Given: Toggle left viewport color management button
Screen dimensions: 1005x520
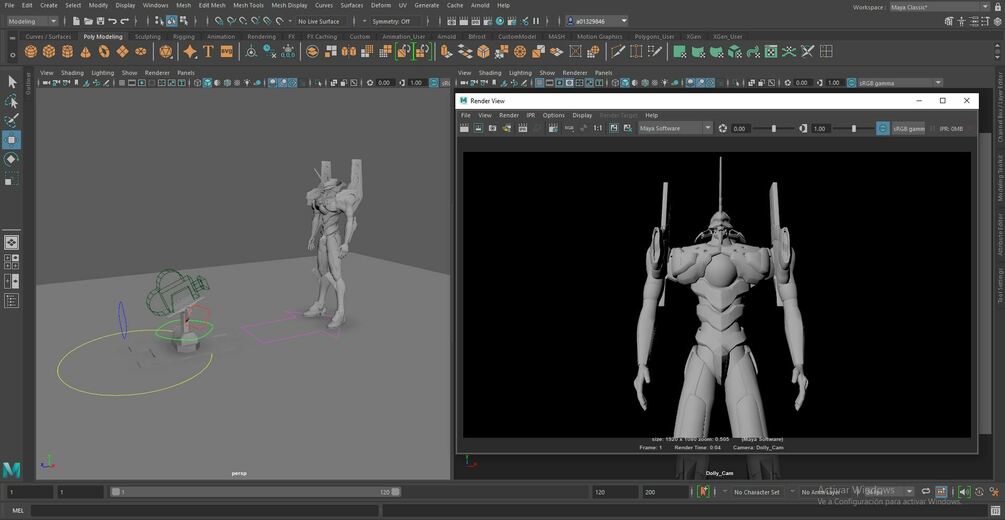Looking at the screenshot, I should (x=434, y=83).
